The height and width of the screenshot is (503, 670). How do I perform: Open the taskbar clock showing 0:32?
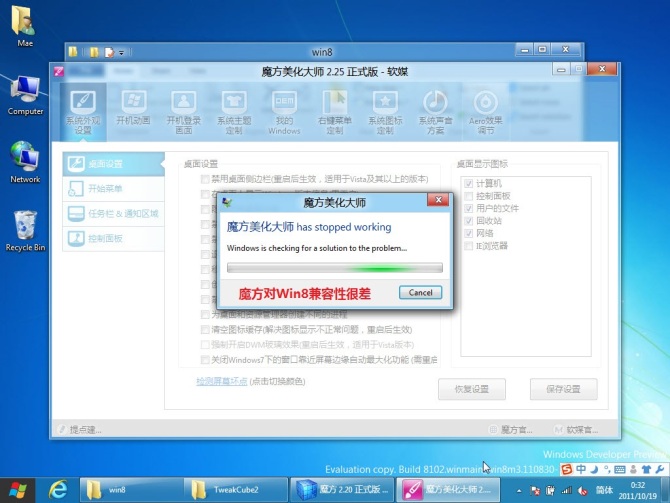point(638,490)
